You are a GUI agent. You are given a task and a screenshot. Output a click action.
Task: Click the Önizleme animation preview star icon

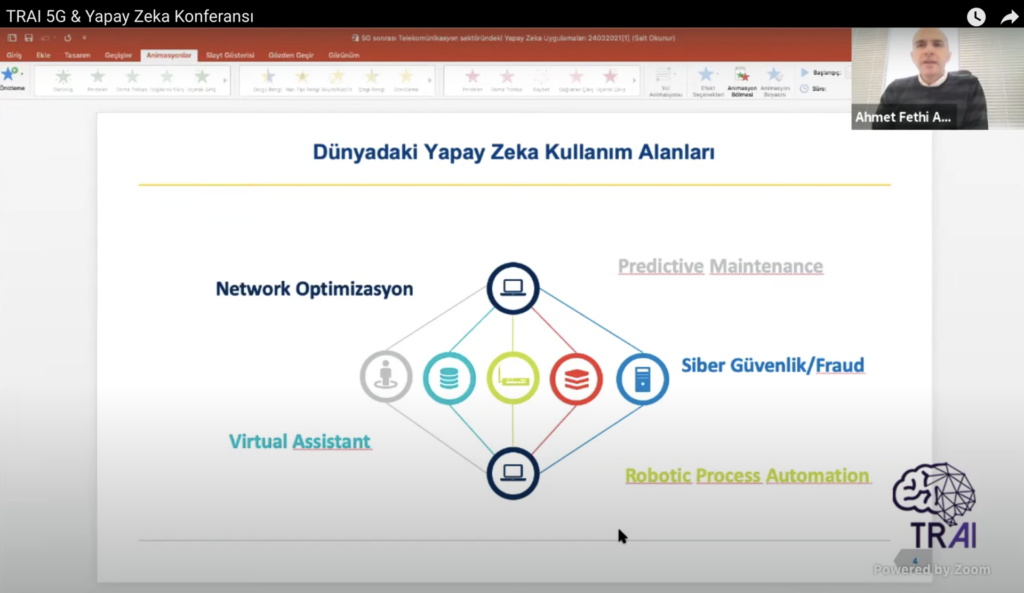[10, 75]
